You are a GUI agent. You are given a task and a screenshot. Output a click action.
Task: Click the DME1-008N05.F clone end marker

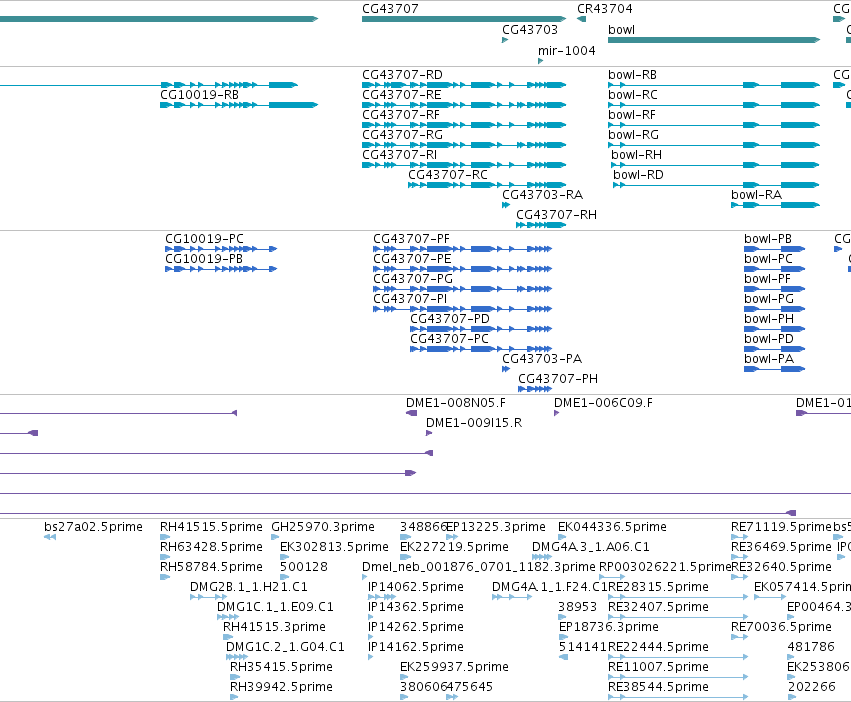coord(411,413)
